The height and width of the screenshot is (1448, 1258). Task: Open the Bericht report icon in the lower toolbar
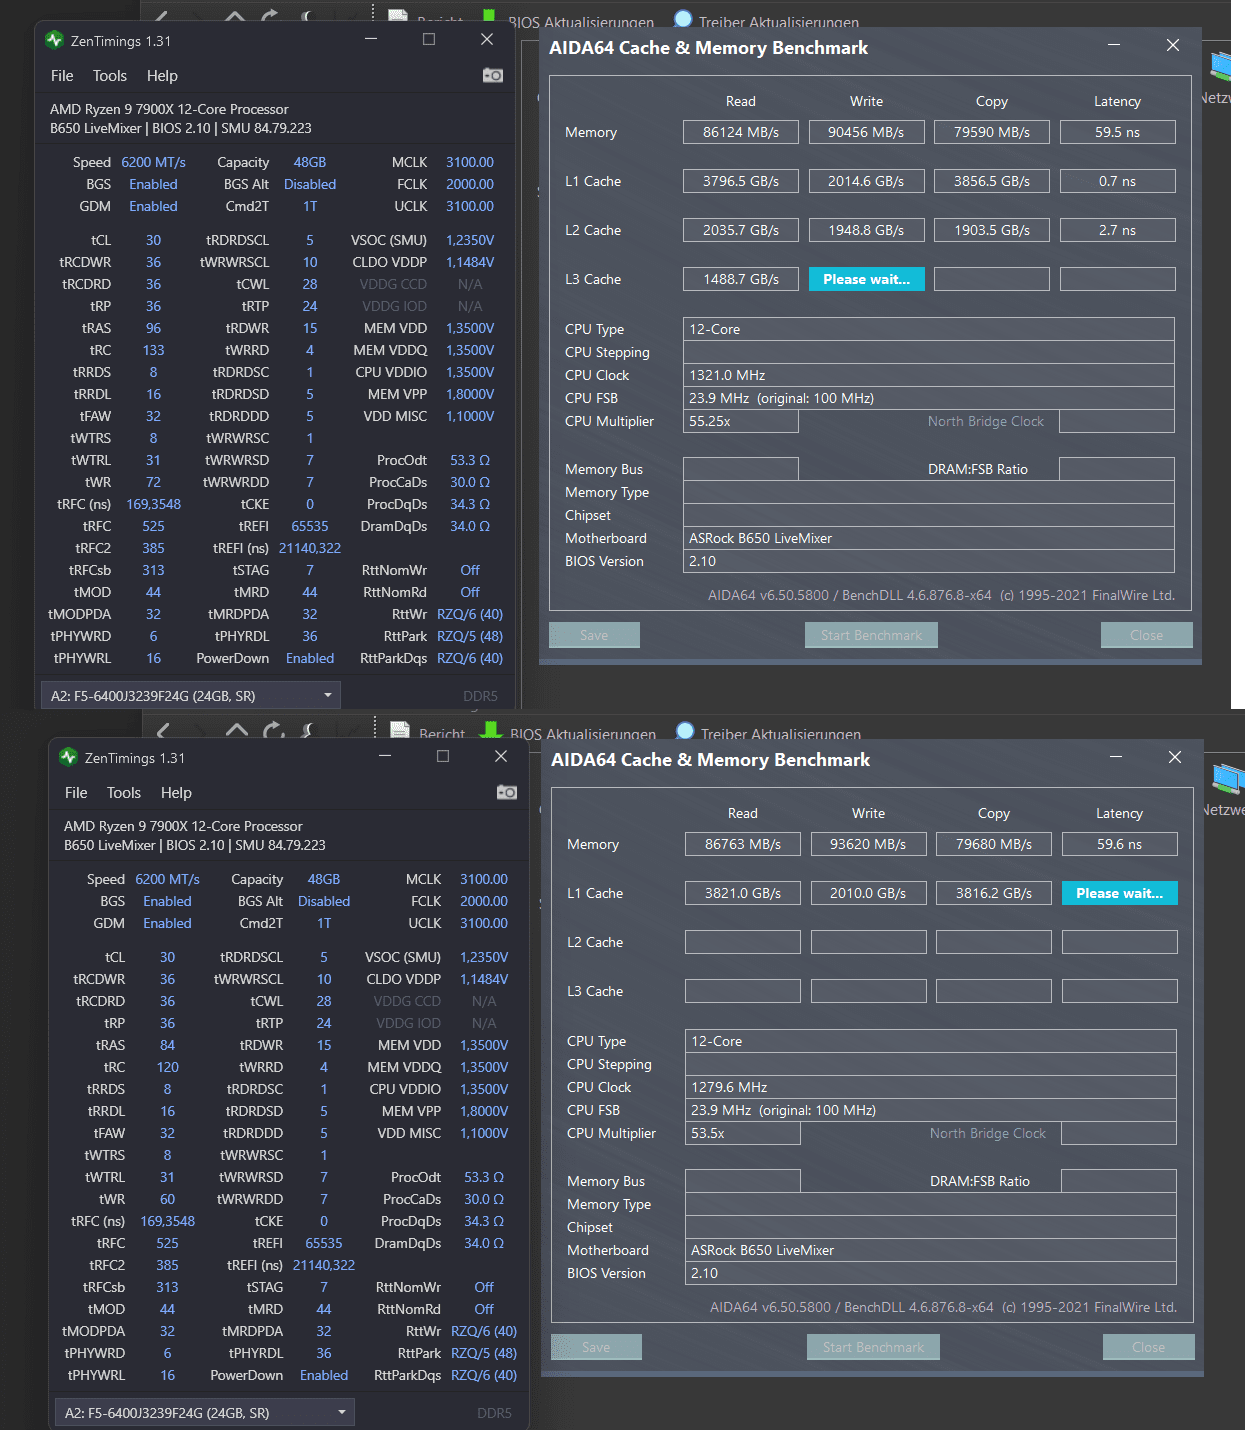pos(400,731)
